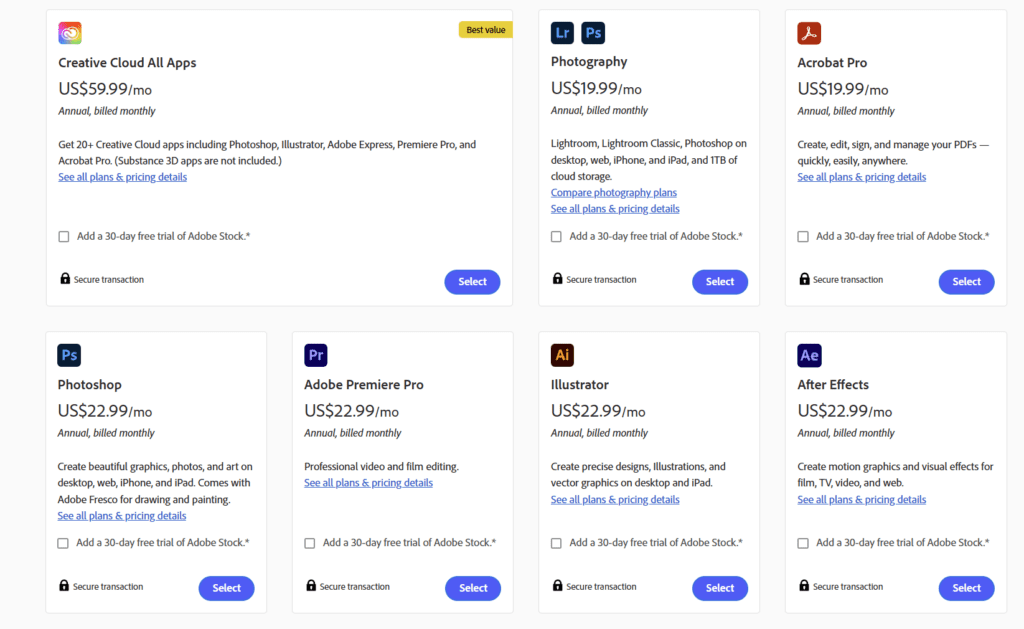Select the Creative Cloud All Apps plan

click(472, 282)
